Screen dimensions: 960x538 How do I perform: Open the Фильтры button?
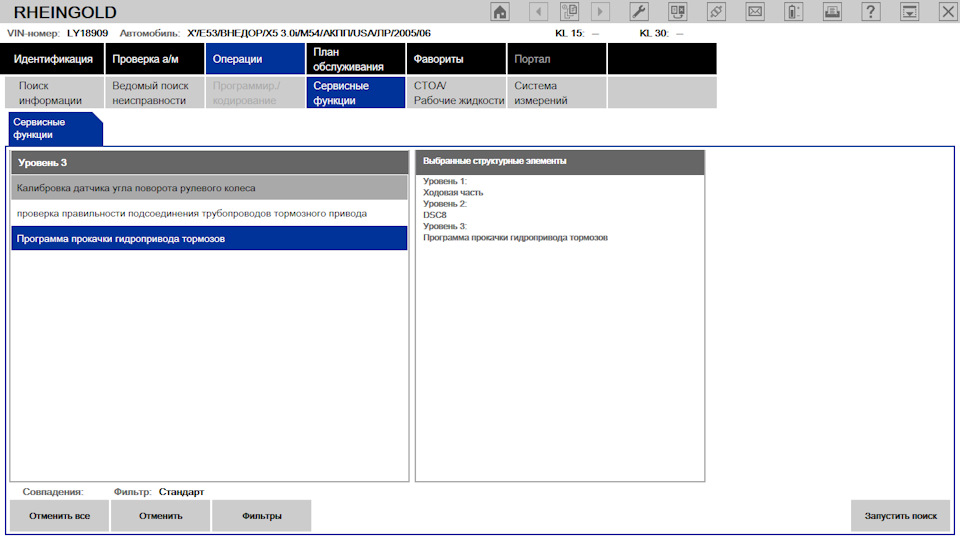click(261, 516)
